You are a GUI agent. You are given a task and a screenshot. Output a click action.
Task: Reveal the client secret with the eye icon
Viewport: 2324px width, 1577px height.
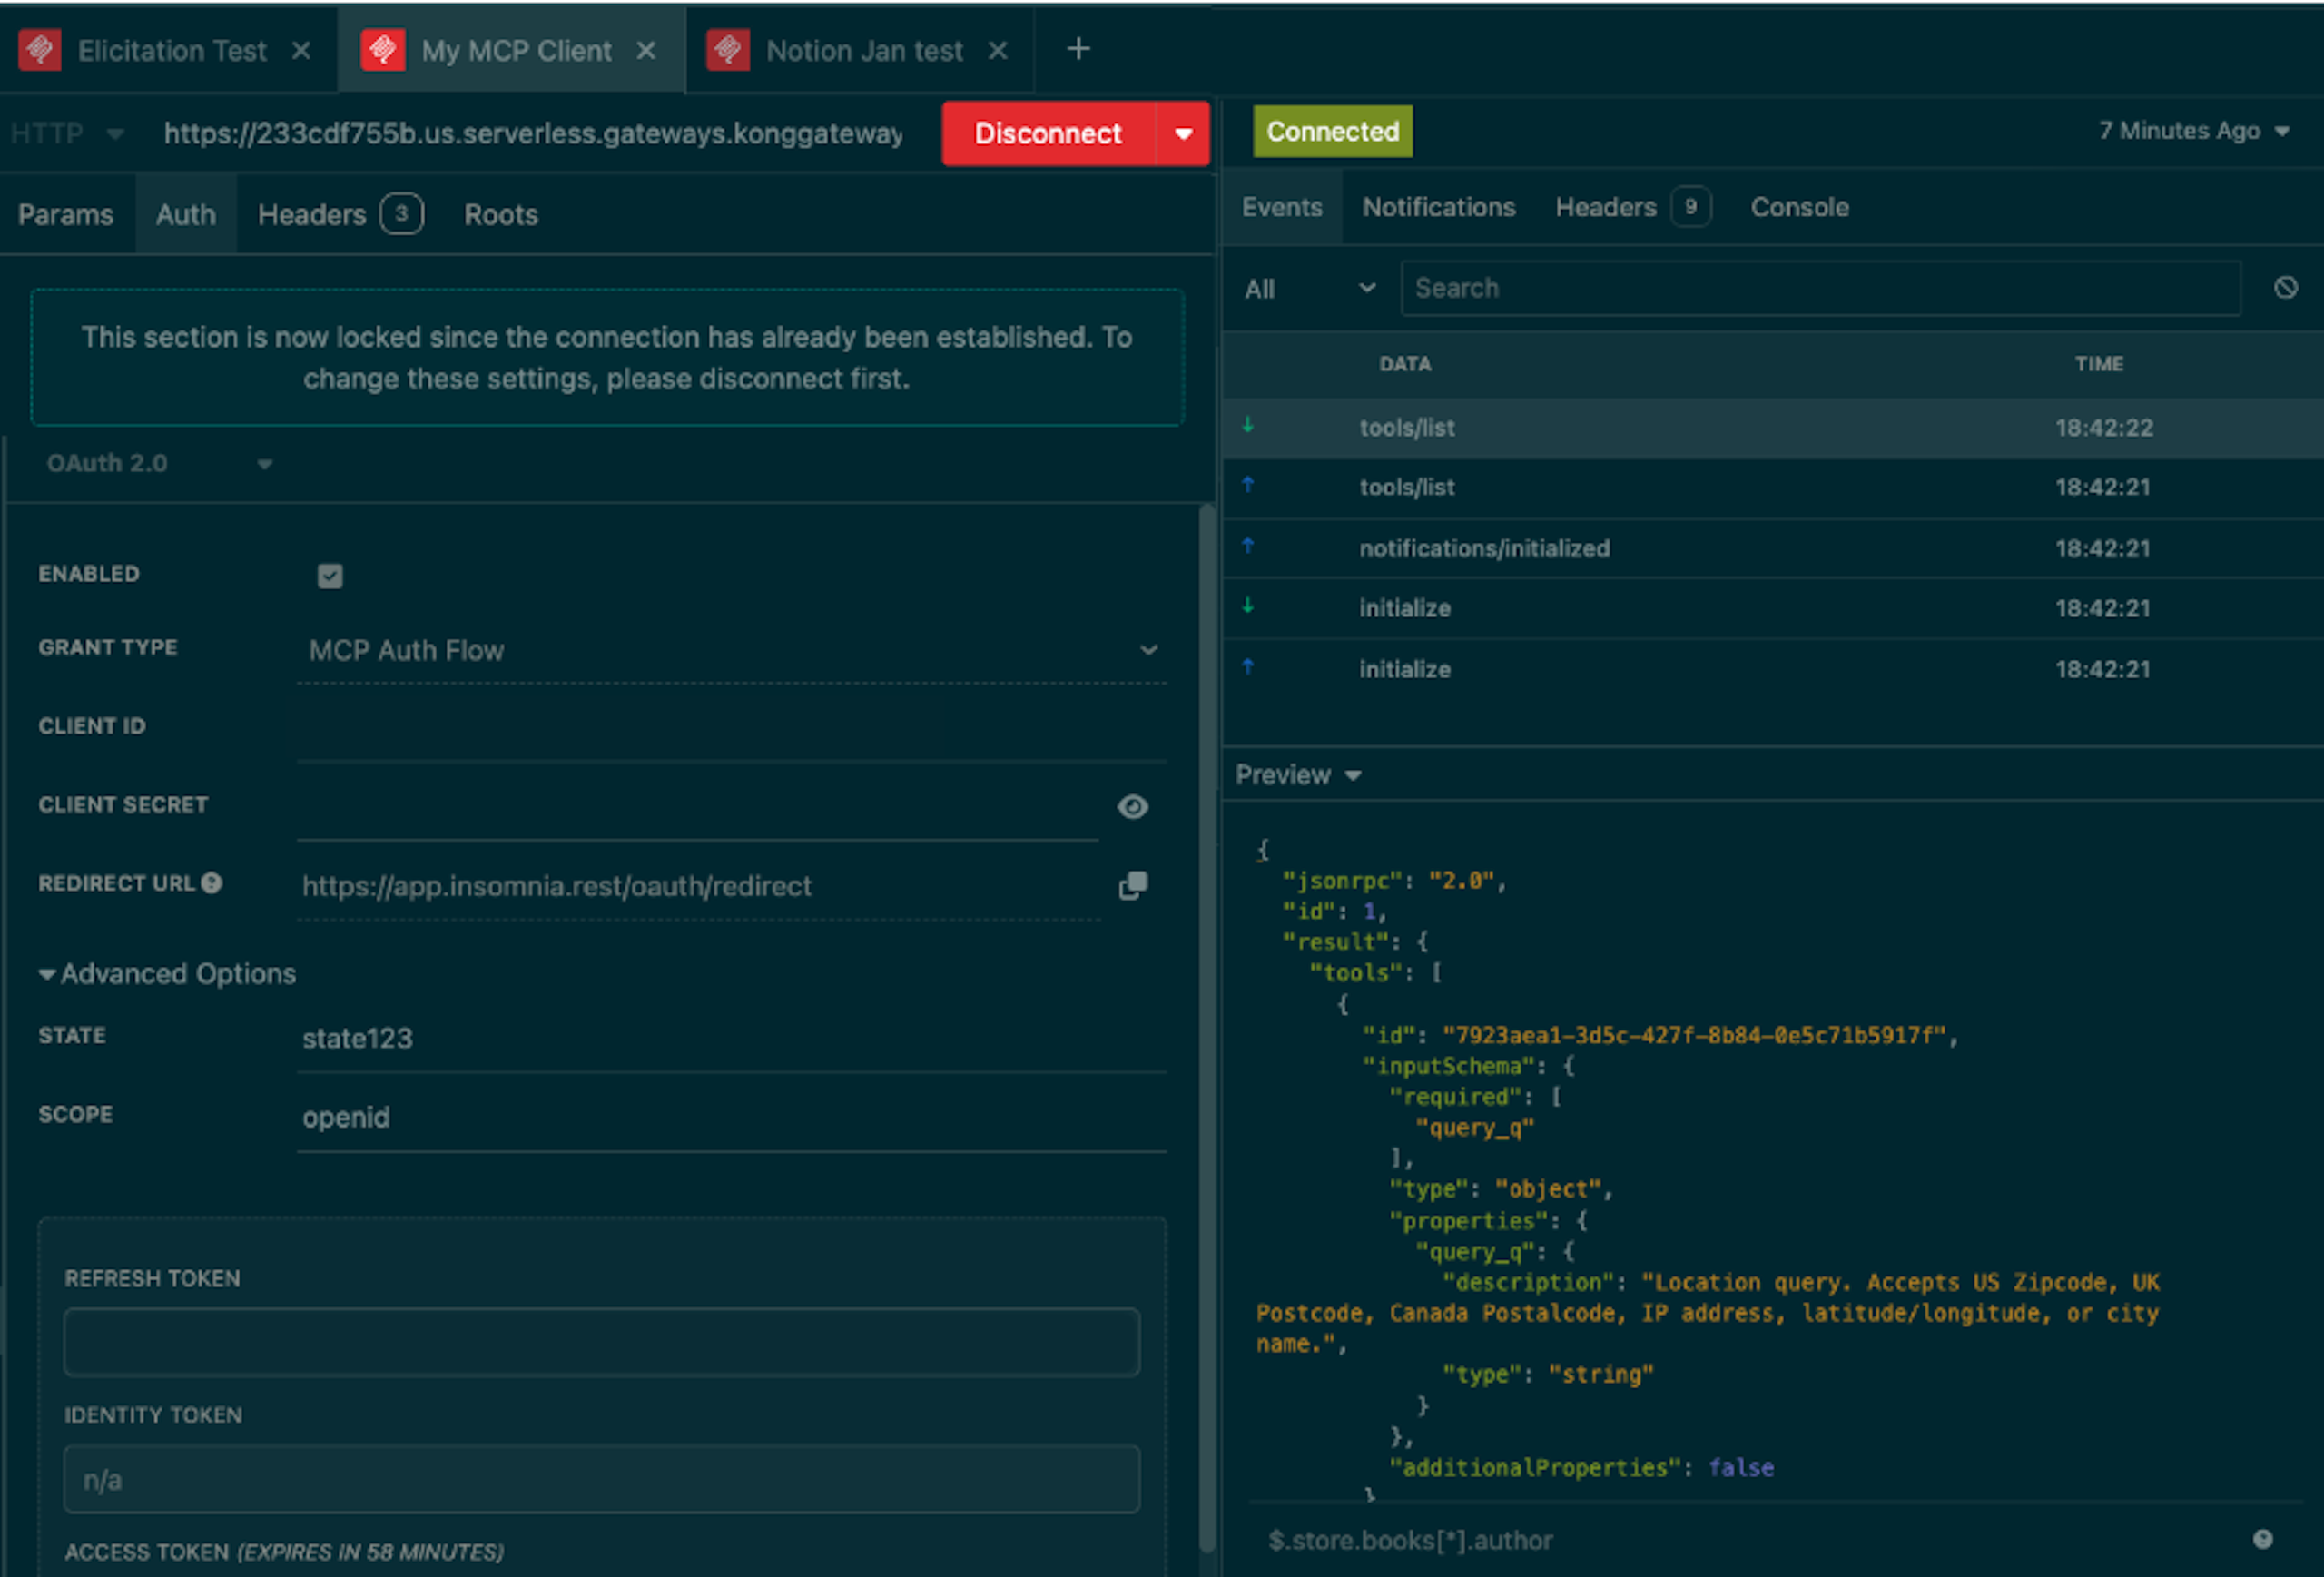[1132, 806]
